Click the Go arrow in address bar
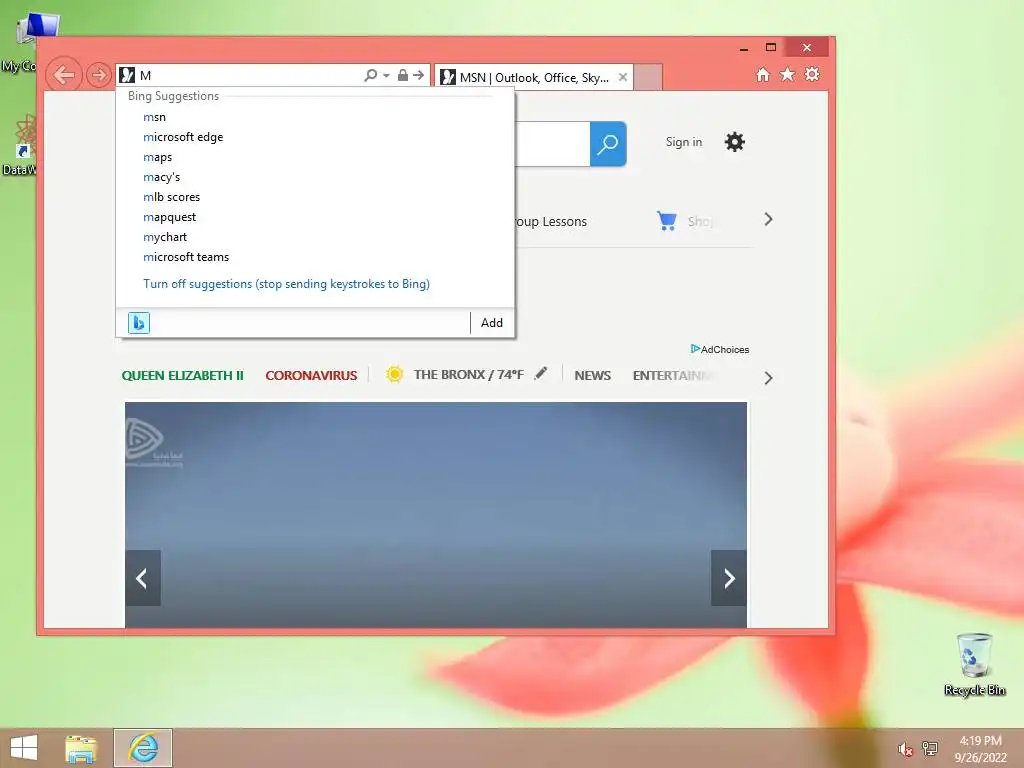Screen dimensions: 1024x768 click(419, 75)
